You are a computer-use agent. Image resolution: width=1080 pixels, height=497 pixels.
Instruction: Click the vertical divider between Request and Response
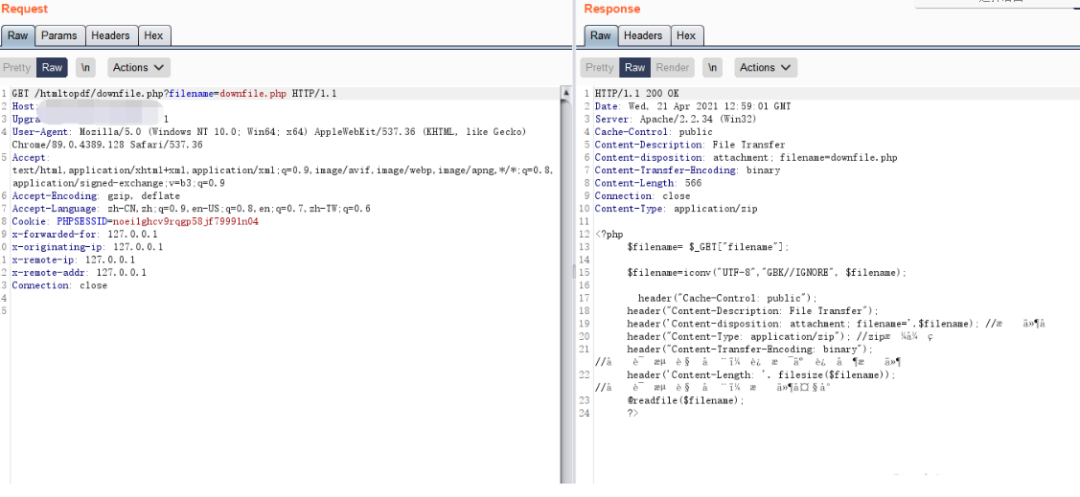point(574,250)
